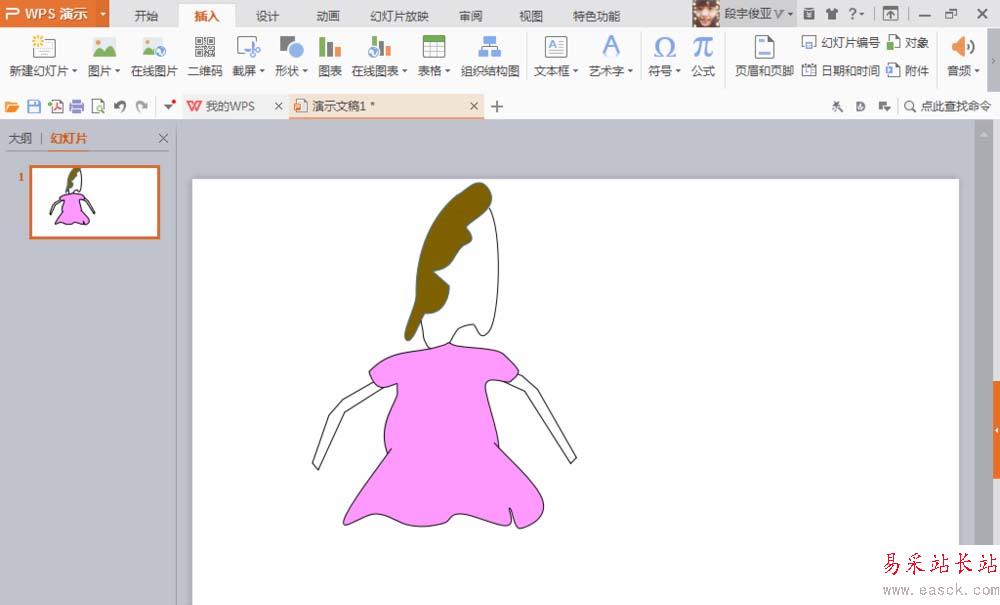Open the WPS 演示 application menu dropdown
Viewport: 1000px width, 605px height.
[x=103, y=13]
